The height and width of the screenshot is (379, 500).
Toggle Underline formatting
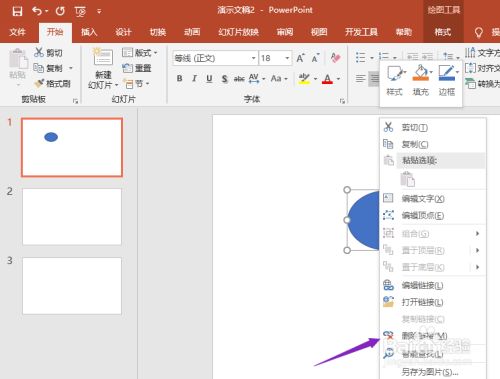209,79
